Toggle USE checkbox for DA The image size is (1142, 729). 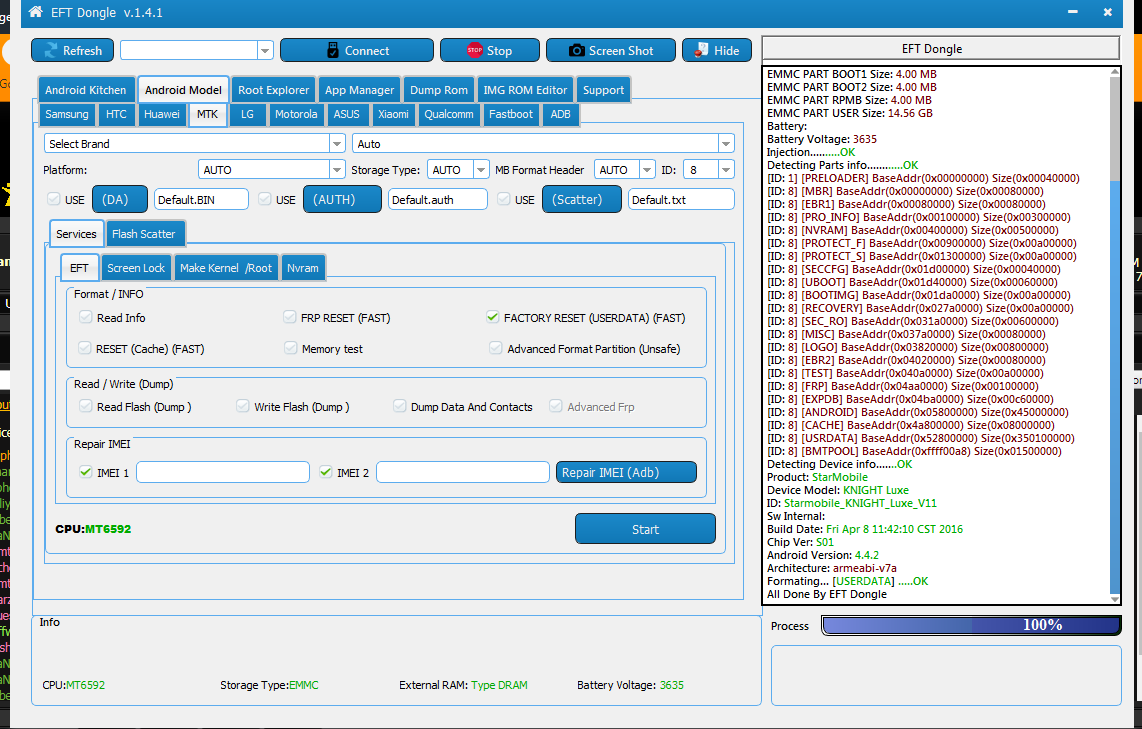(54, 199)
